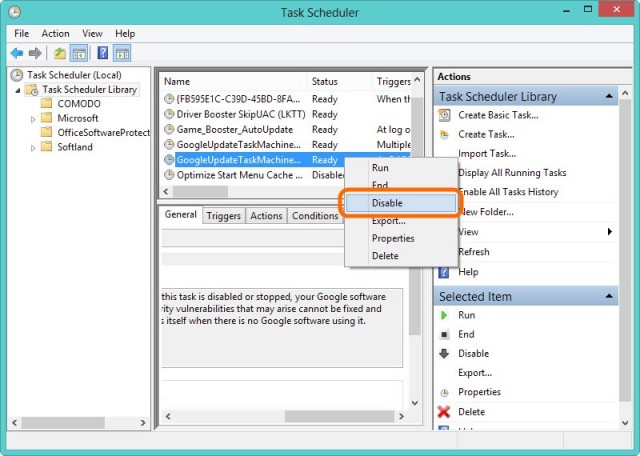The width and height of the screenshot is (640, 456).
Task: Click Export... under Selected Item
Action: click(475, 373)
